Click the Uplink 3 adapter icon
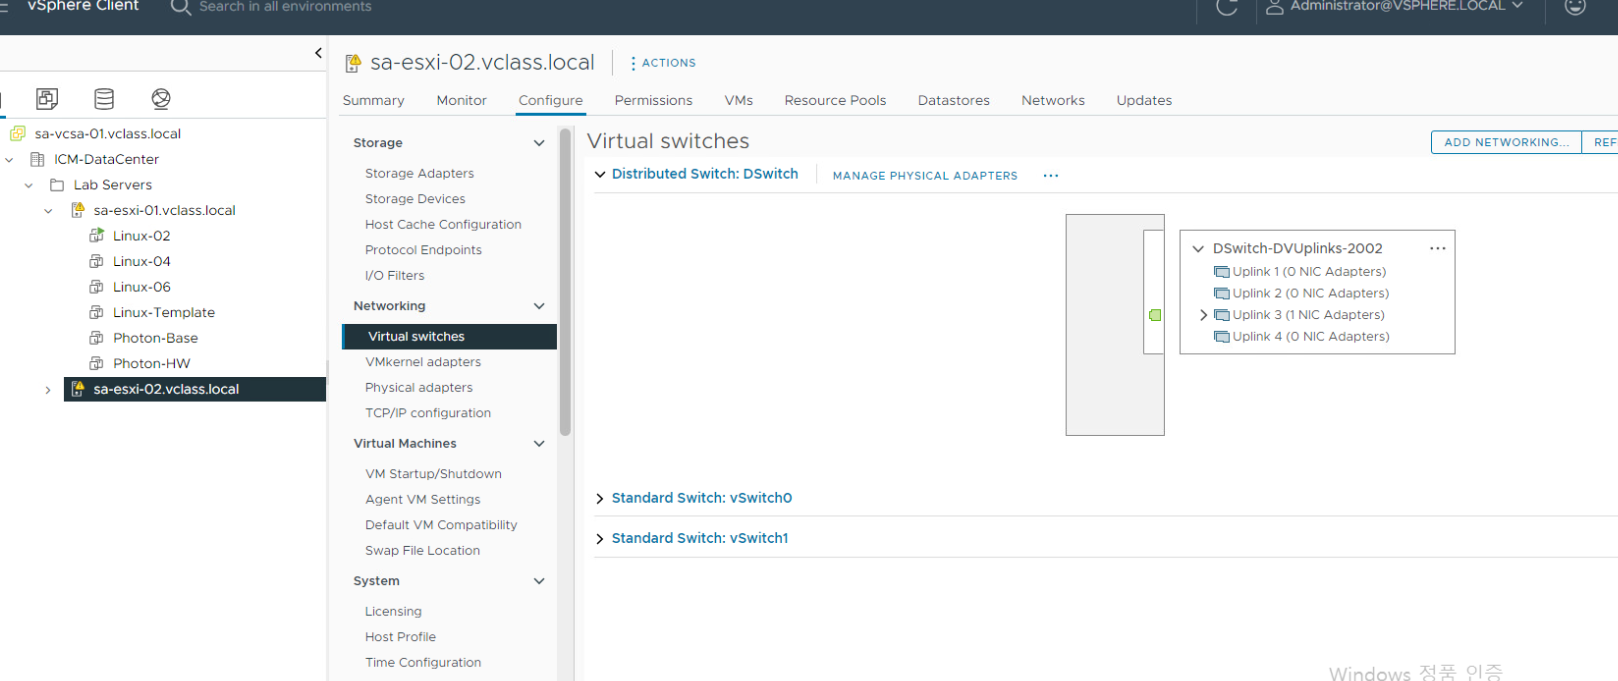Screen dimensions: 1618x681 [1221, 315]
